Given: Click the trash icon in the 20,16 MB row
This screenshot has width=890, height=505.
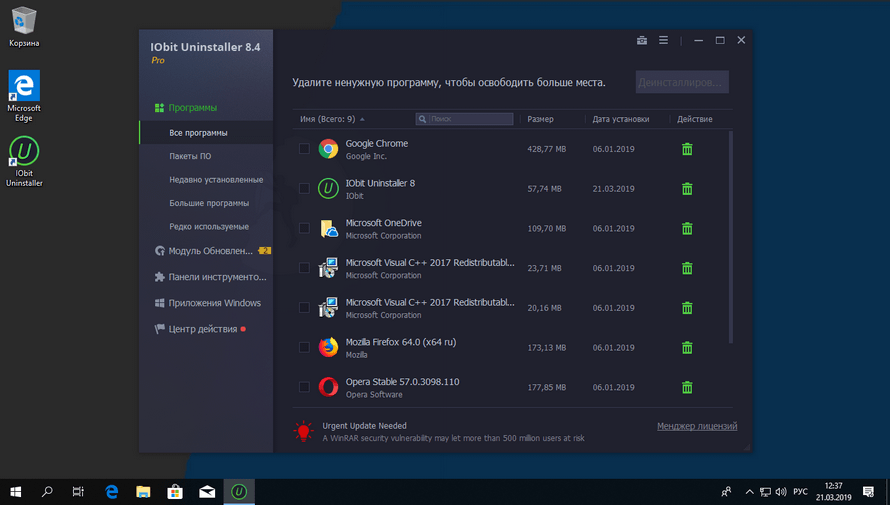Looking at the screenshot, I should tap(687, 308).
